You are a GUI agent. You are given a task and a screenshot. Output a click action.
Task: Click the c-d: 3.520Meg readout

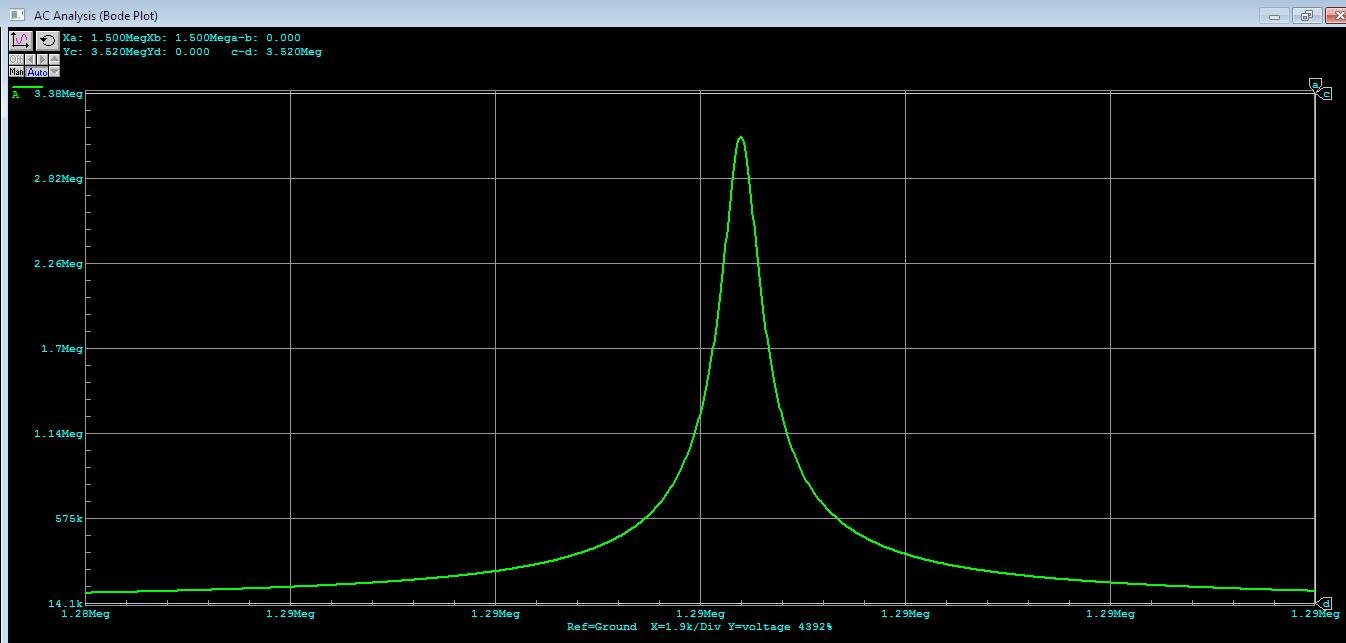click(276, 51)
